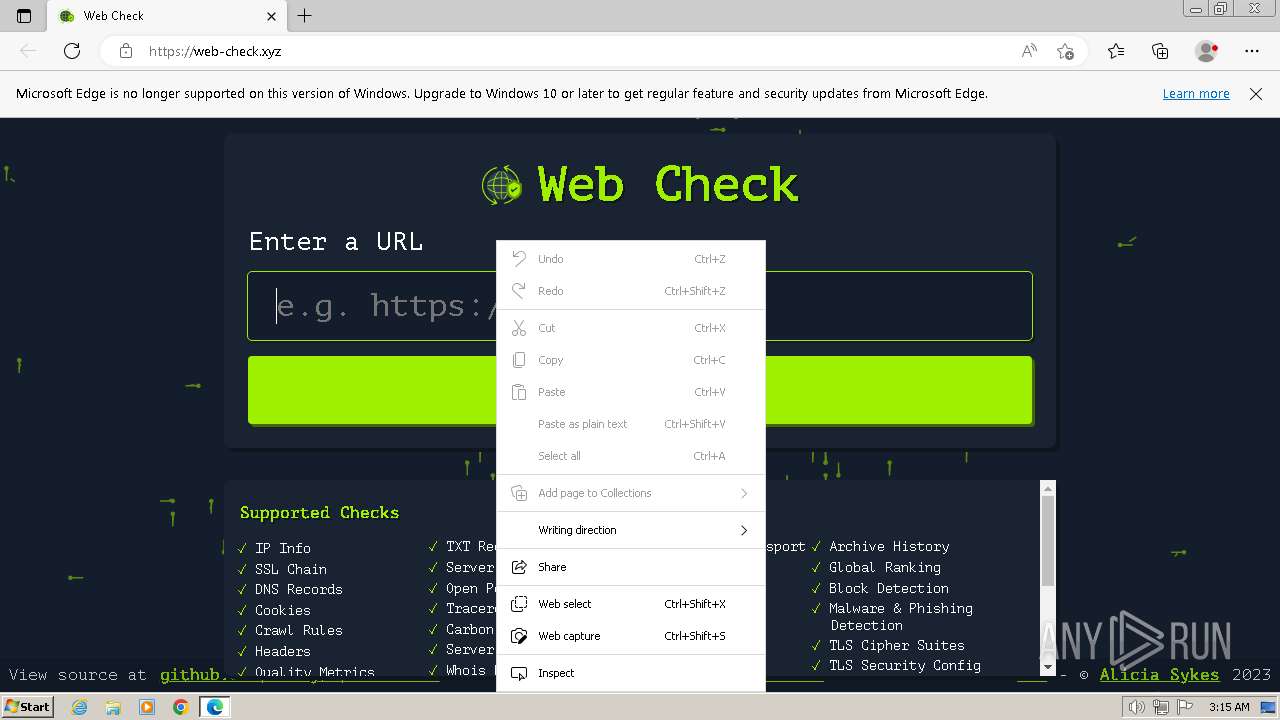Add this page to favorites star
Screen dimensions: 1280x720
(1065, 51)
